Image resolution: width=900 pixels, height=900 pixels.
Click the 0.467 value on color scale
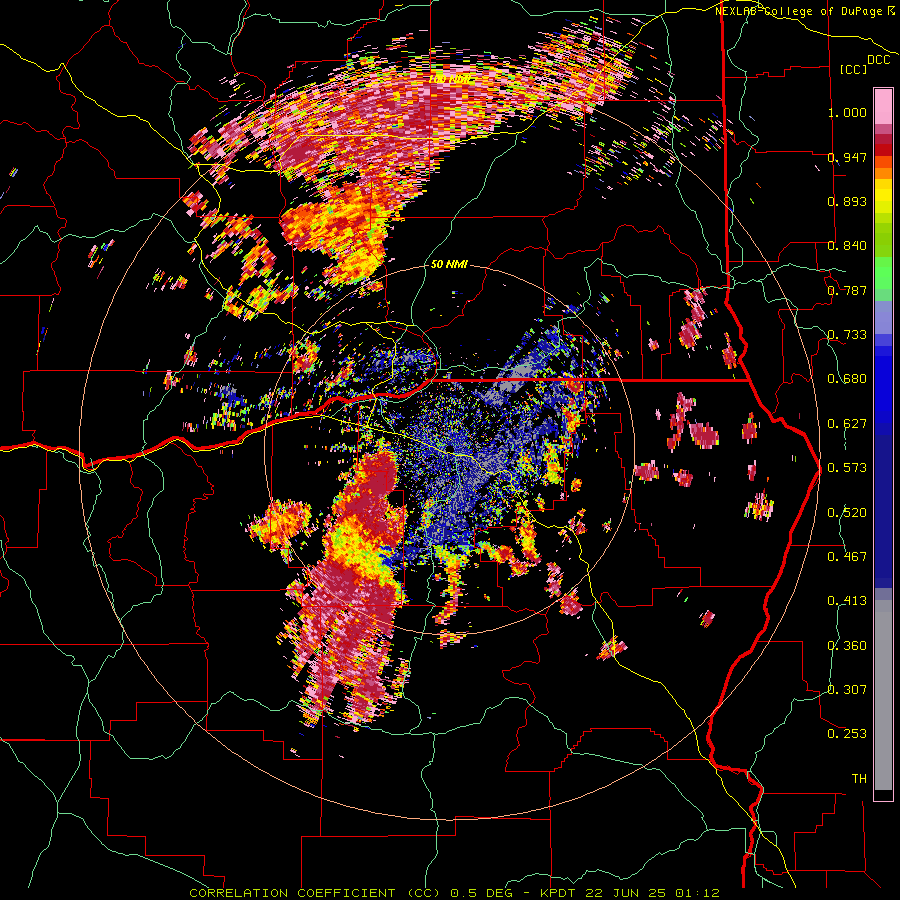(847, 556)
